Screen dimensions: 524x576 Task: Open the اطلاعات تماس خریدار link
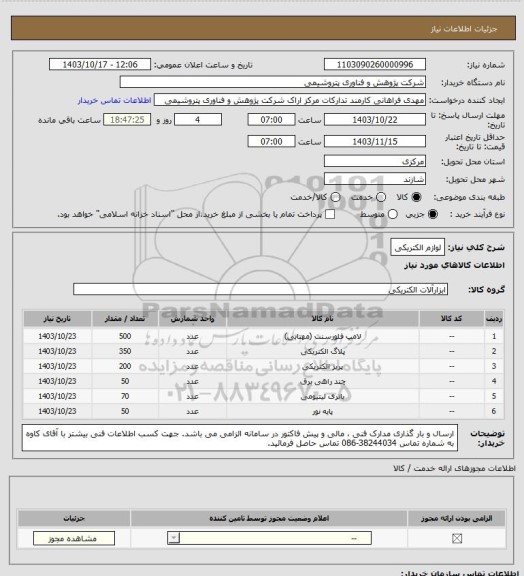point(114,100)
